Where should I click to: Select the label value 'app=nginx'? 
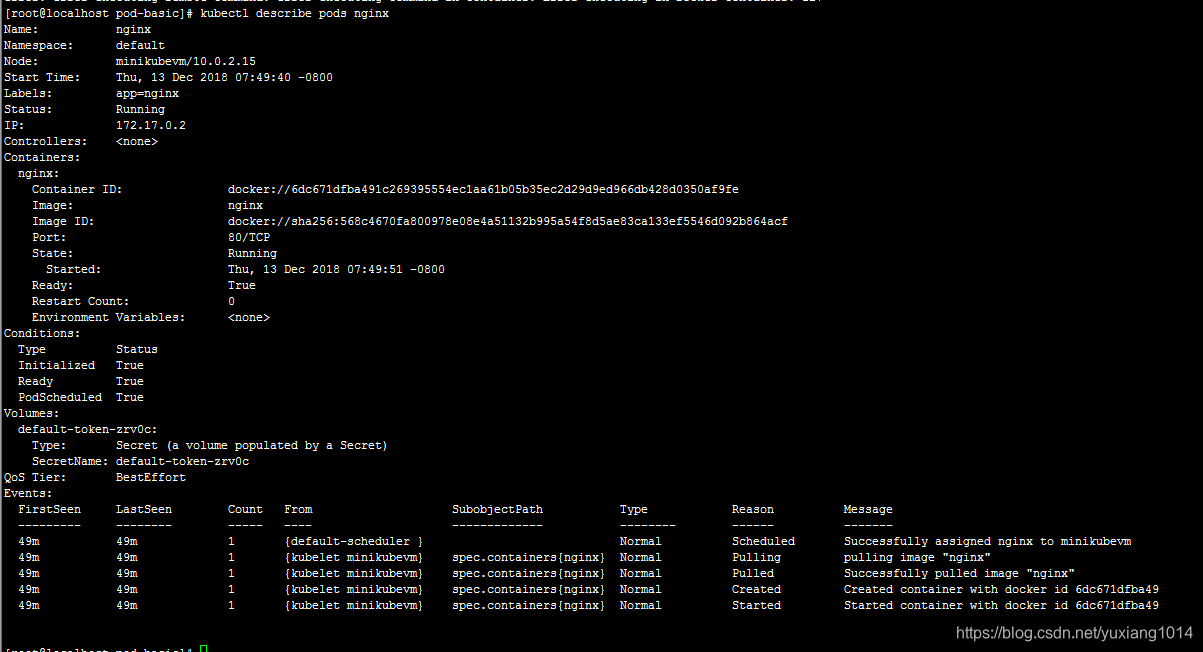coord(147,93)
